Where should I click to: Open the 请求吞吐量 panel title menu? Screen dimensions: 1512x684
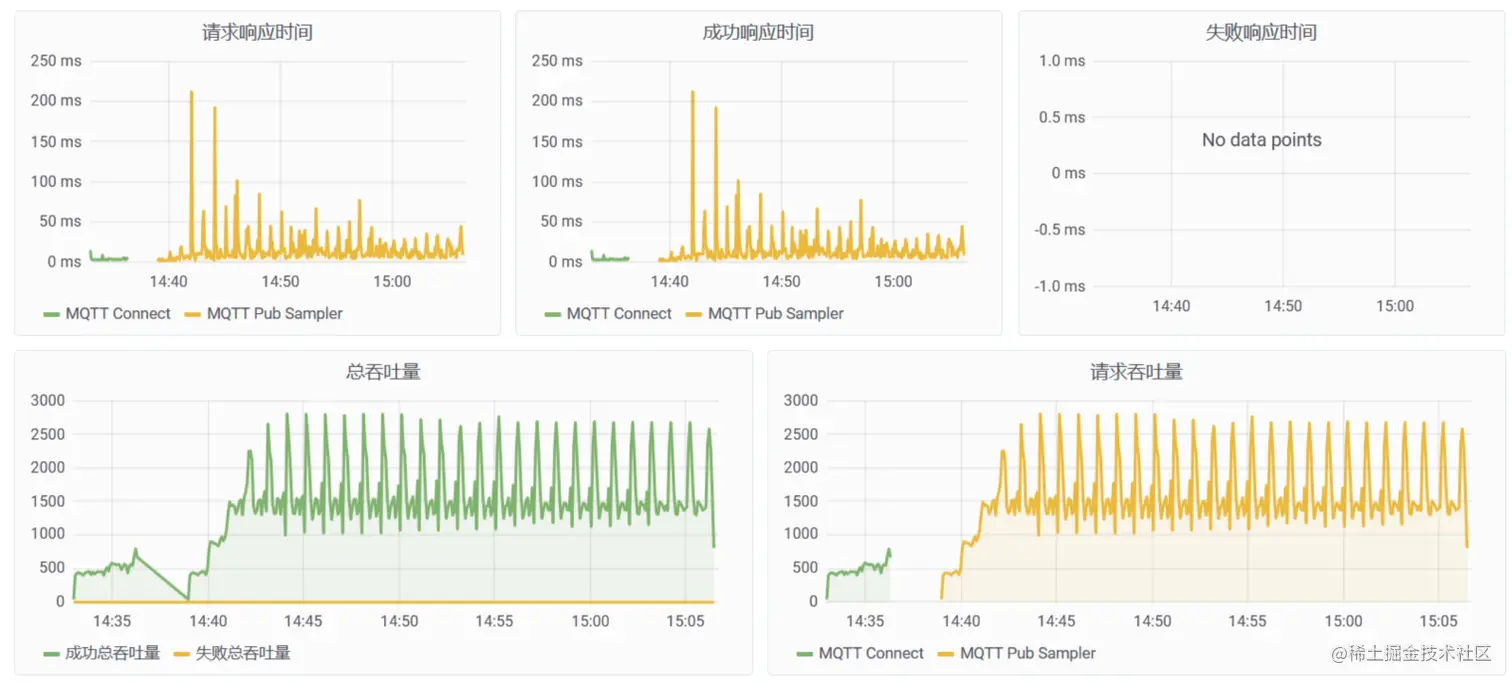[x=1136, y=372]
